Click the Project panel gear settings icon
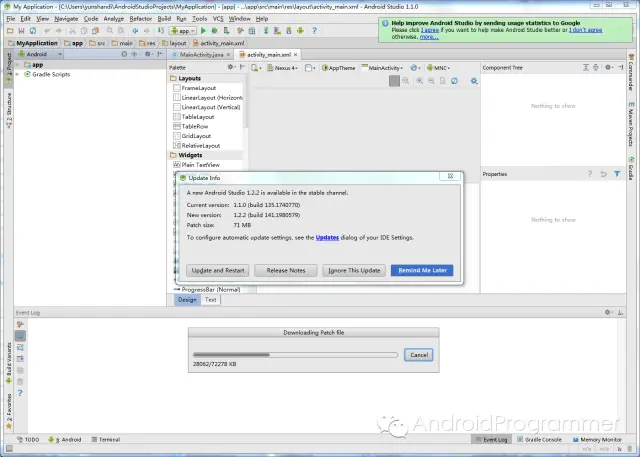This screenshot has width=640, height=457. (x=147, y=54)
